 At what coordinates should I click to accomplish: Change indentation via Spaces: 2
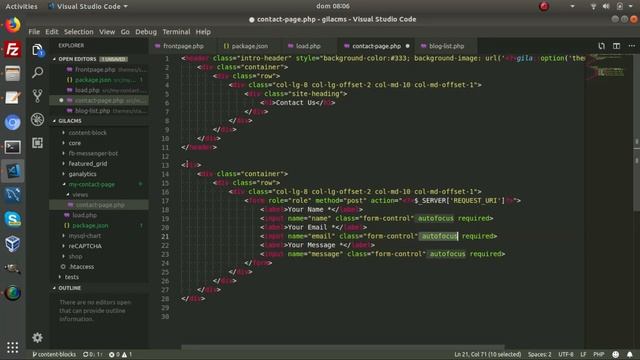(x=539, y=354)
